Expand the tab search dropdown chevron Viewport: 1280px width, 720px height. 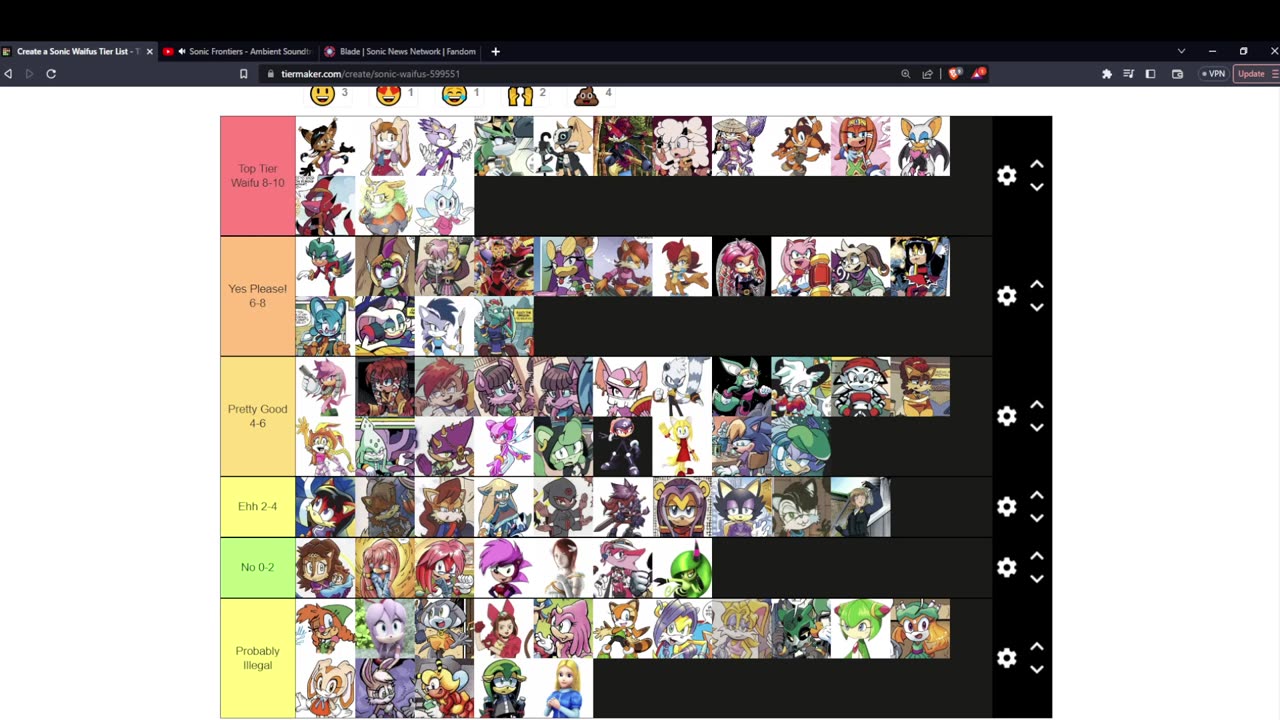click(1181, 51)
